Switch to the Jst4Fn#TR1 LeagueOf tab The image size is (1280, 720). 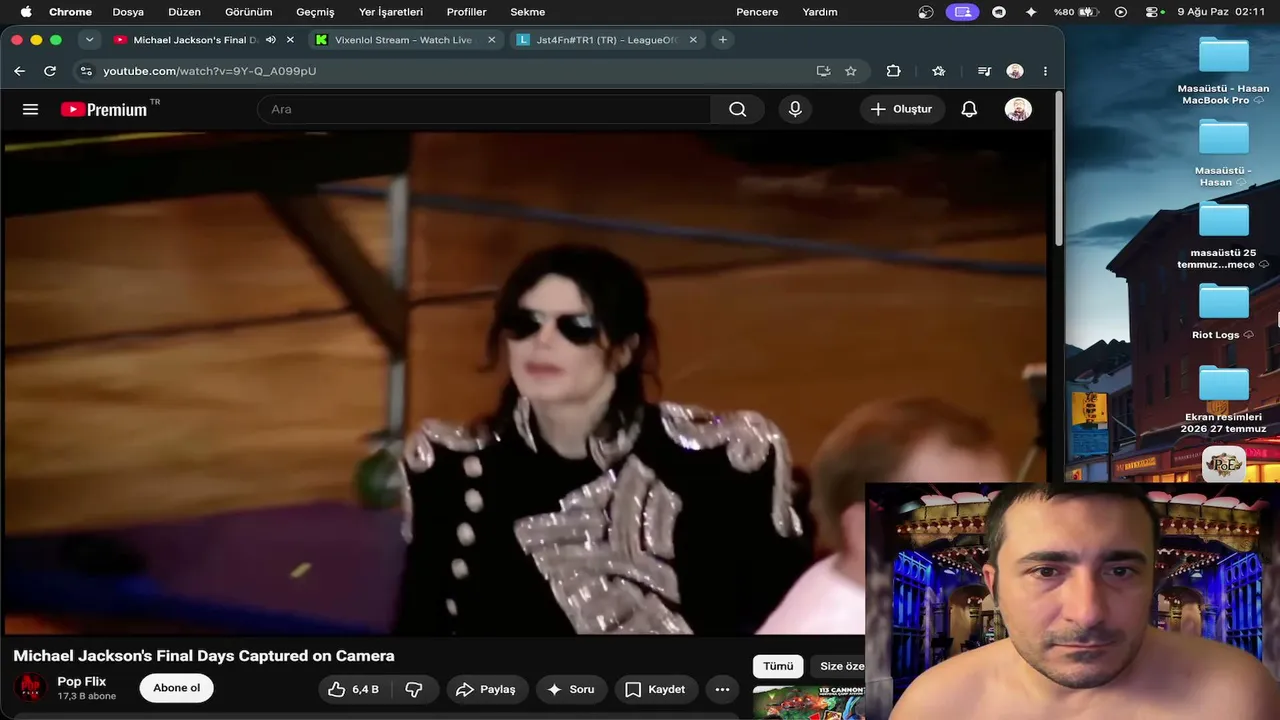point(606,40)
